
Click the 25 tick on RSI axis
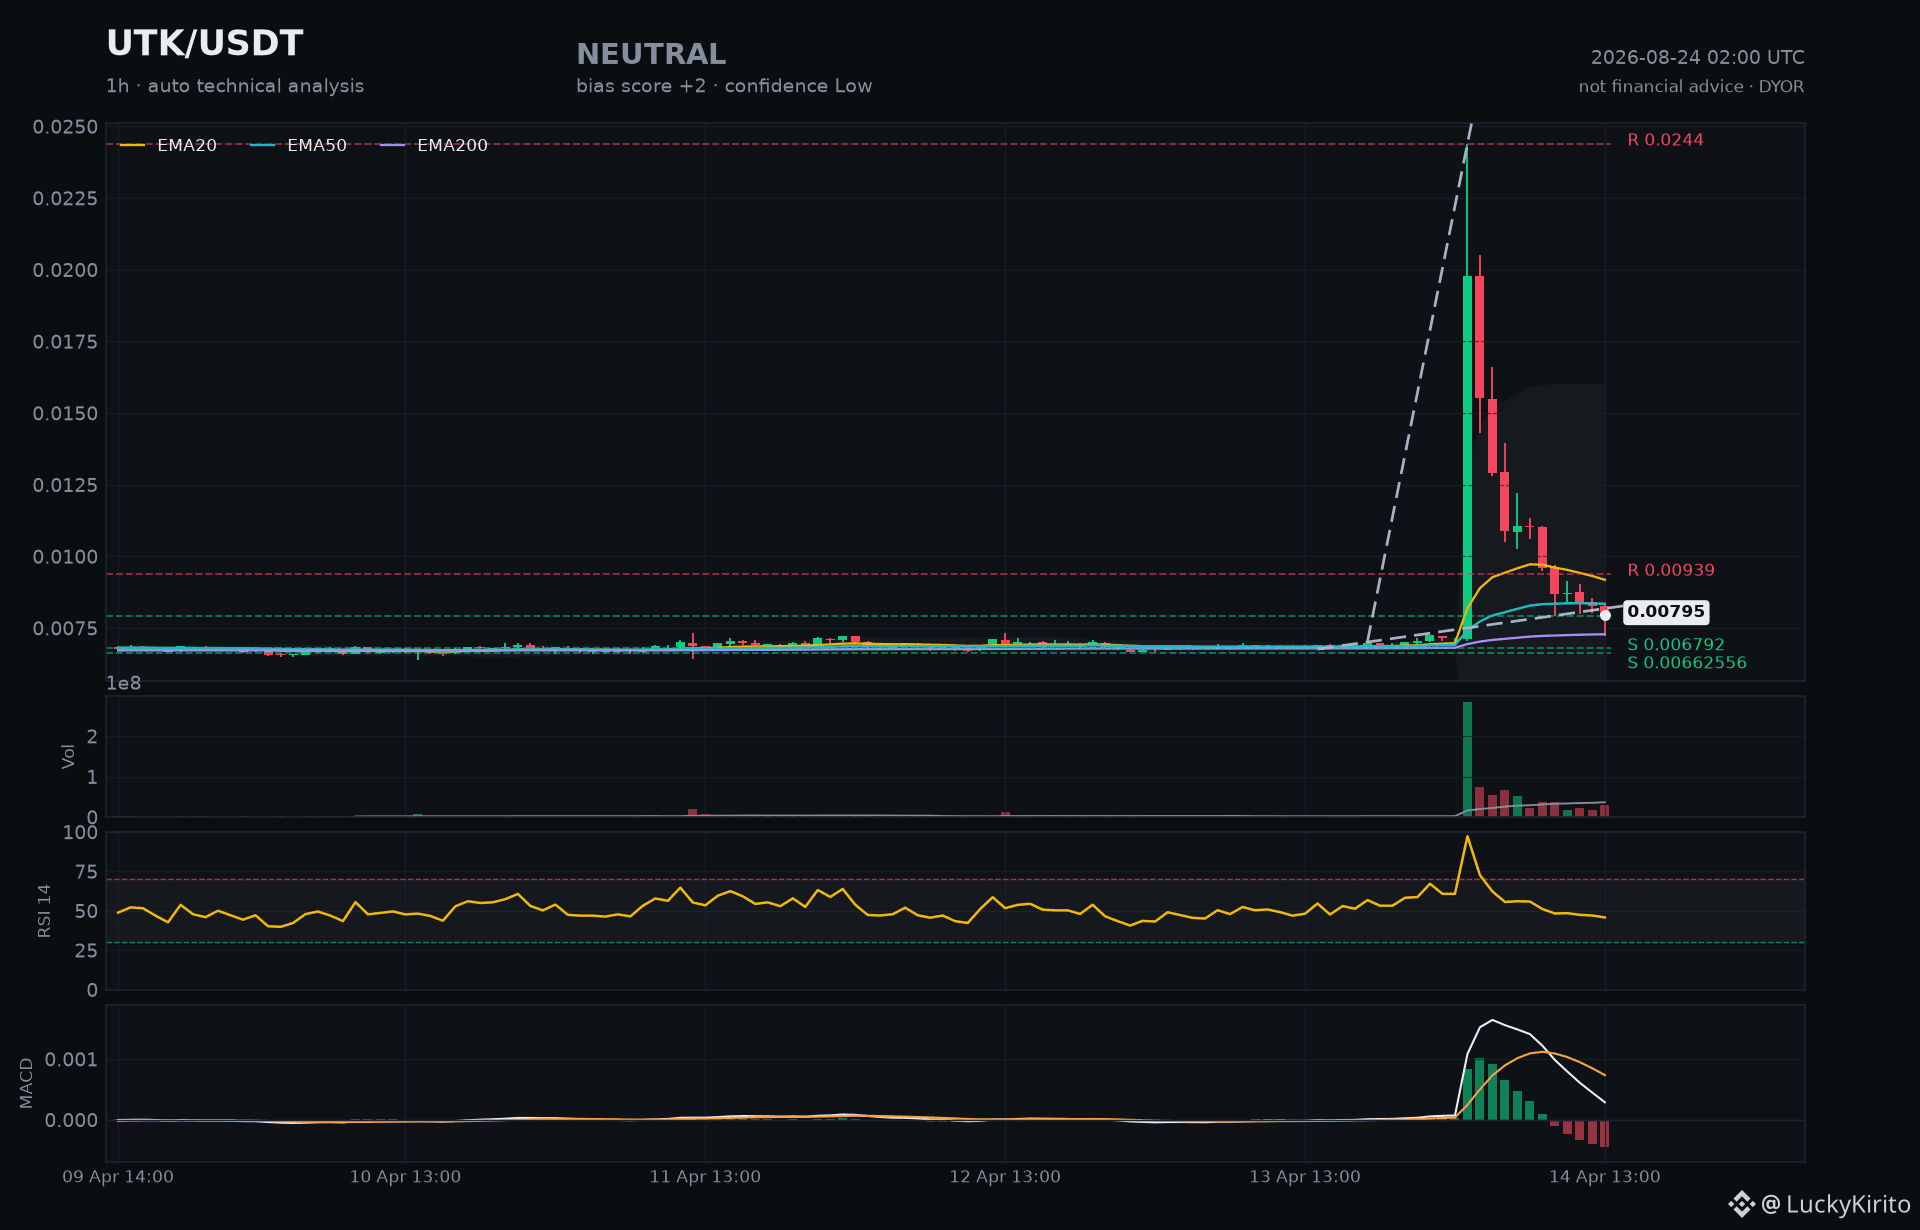pos(86,951)
